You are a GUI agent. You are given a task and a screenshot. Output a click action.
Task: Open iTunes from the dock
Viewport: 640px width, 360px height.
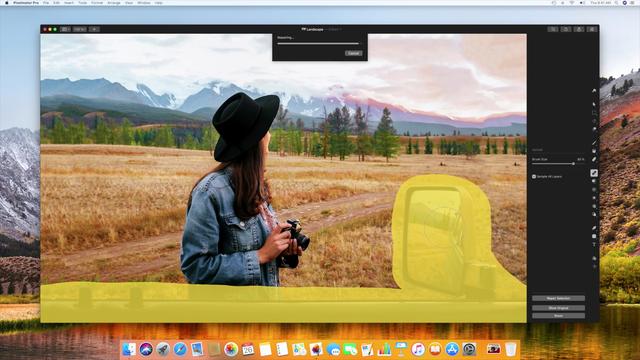click(x=418, y=349)
